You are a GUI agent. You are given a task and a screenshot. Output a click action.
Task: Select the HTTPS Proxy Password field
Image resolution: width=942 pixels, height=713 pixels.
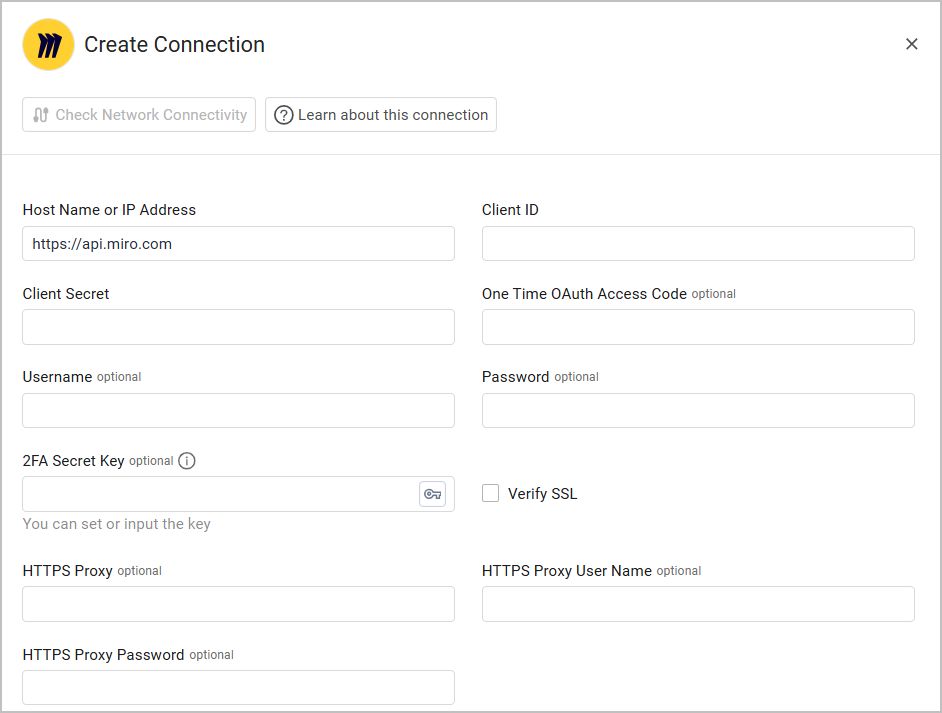click(x=238, y=687)
